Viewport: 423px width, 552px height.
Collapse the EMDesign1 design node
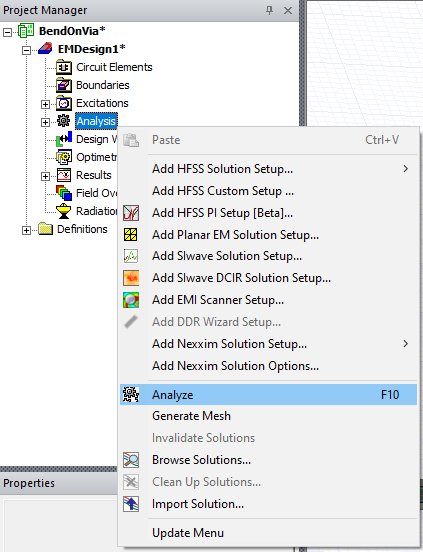(x=26, y=50)
